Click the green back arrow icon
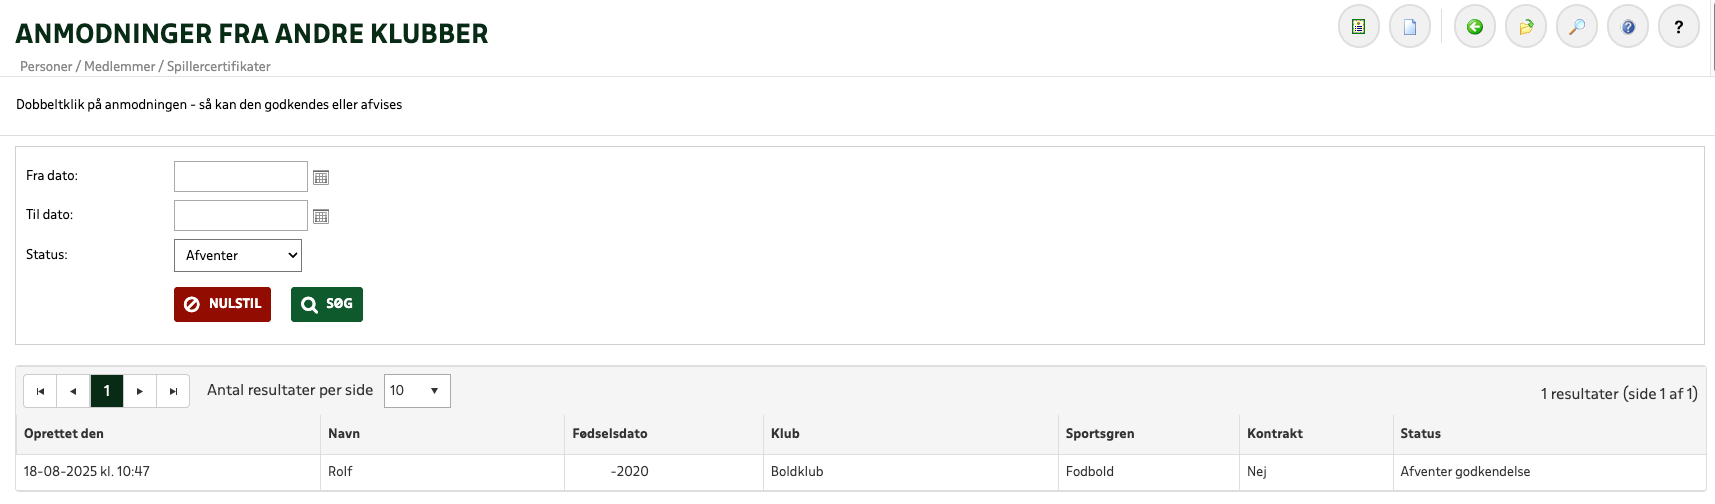The image size is (1715, 504). tap(1474, 27)
